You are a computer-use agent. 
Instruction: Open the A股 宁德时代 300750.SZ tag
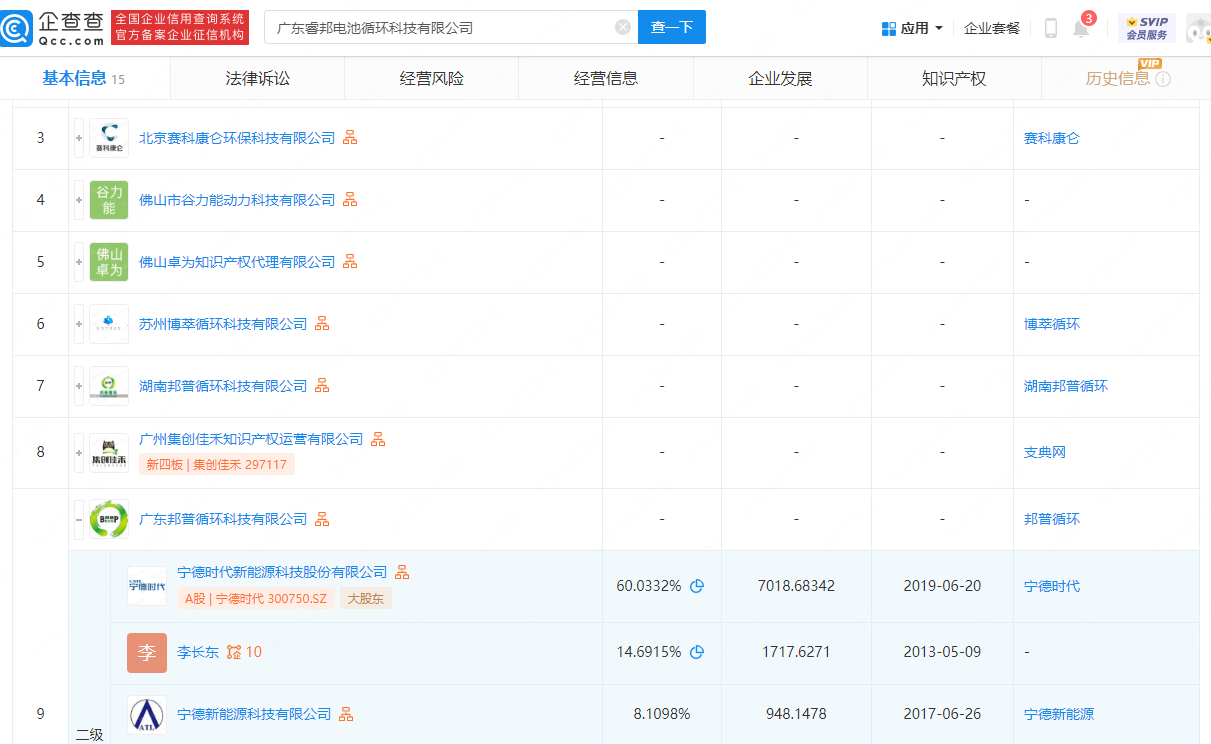257,599
